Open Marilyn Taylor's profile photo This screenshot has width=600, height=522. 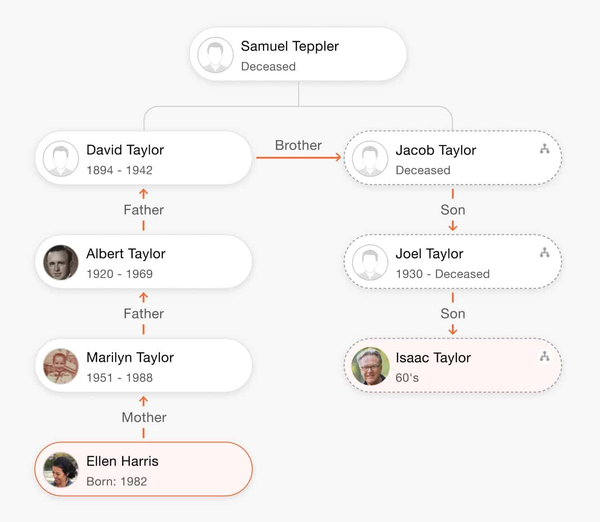pos(61,366)
